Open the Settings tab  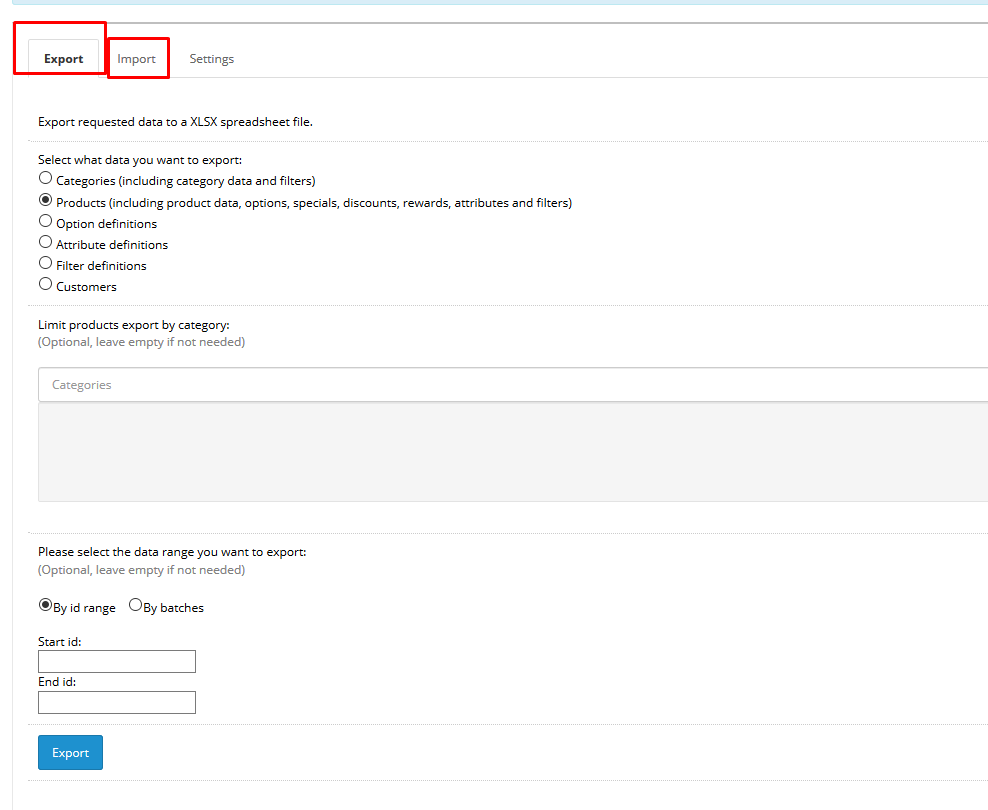coord(211,59)
